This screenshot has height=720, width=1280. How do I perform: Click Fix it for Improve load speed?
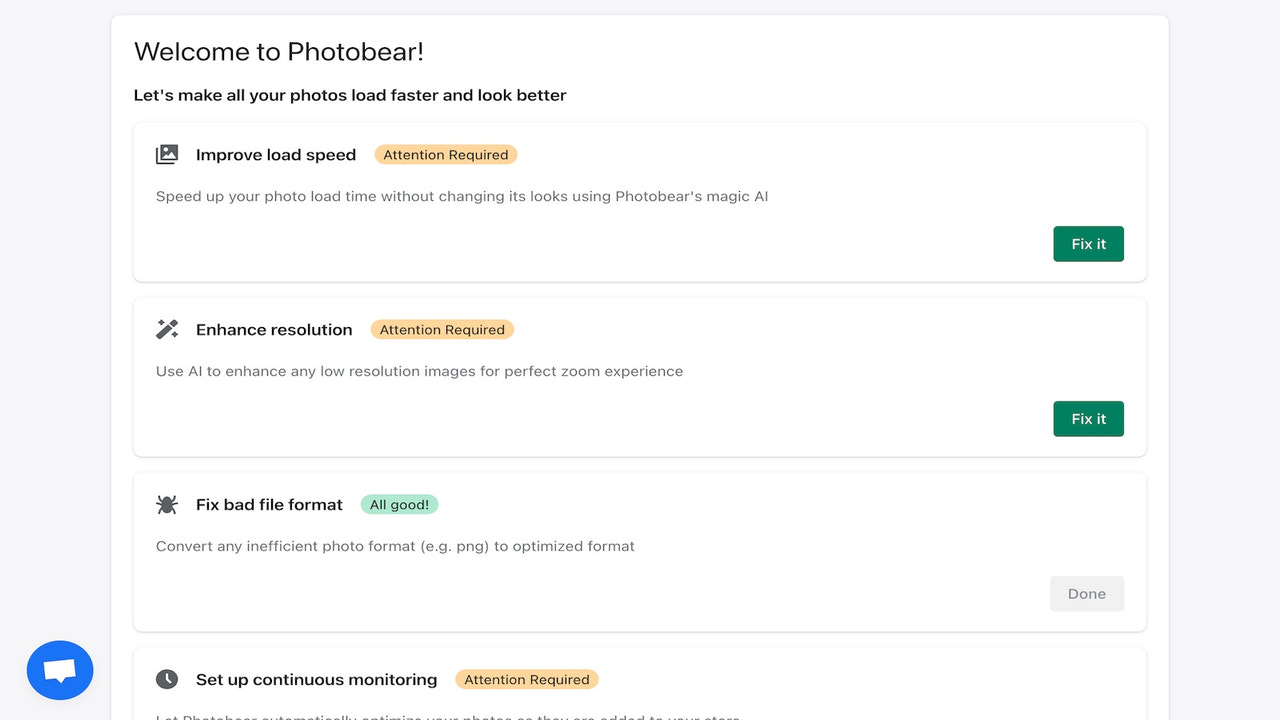tap(1088, 243)
